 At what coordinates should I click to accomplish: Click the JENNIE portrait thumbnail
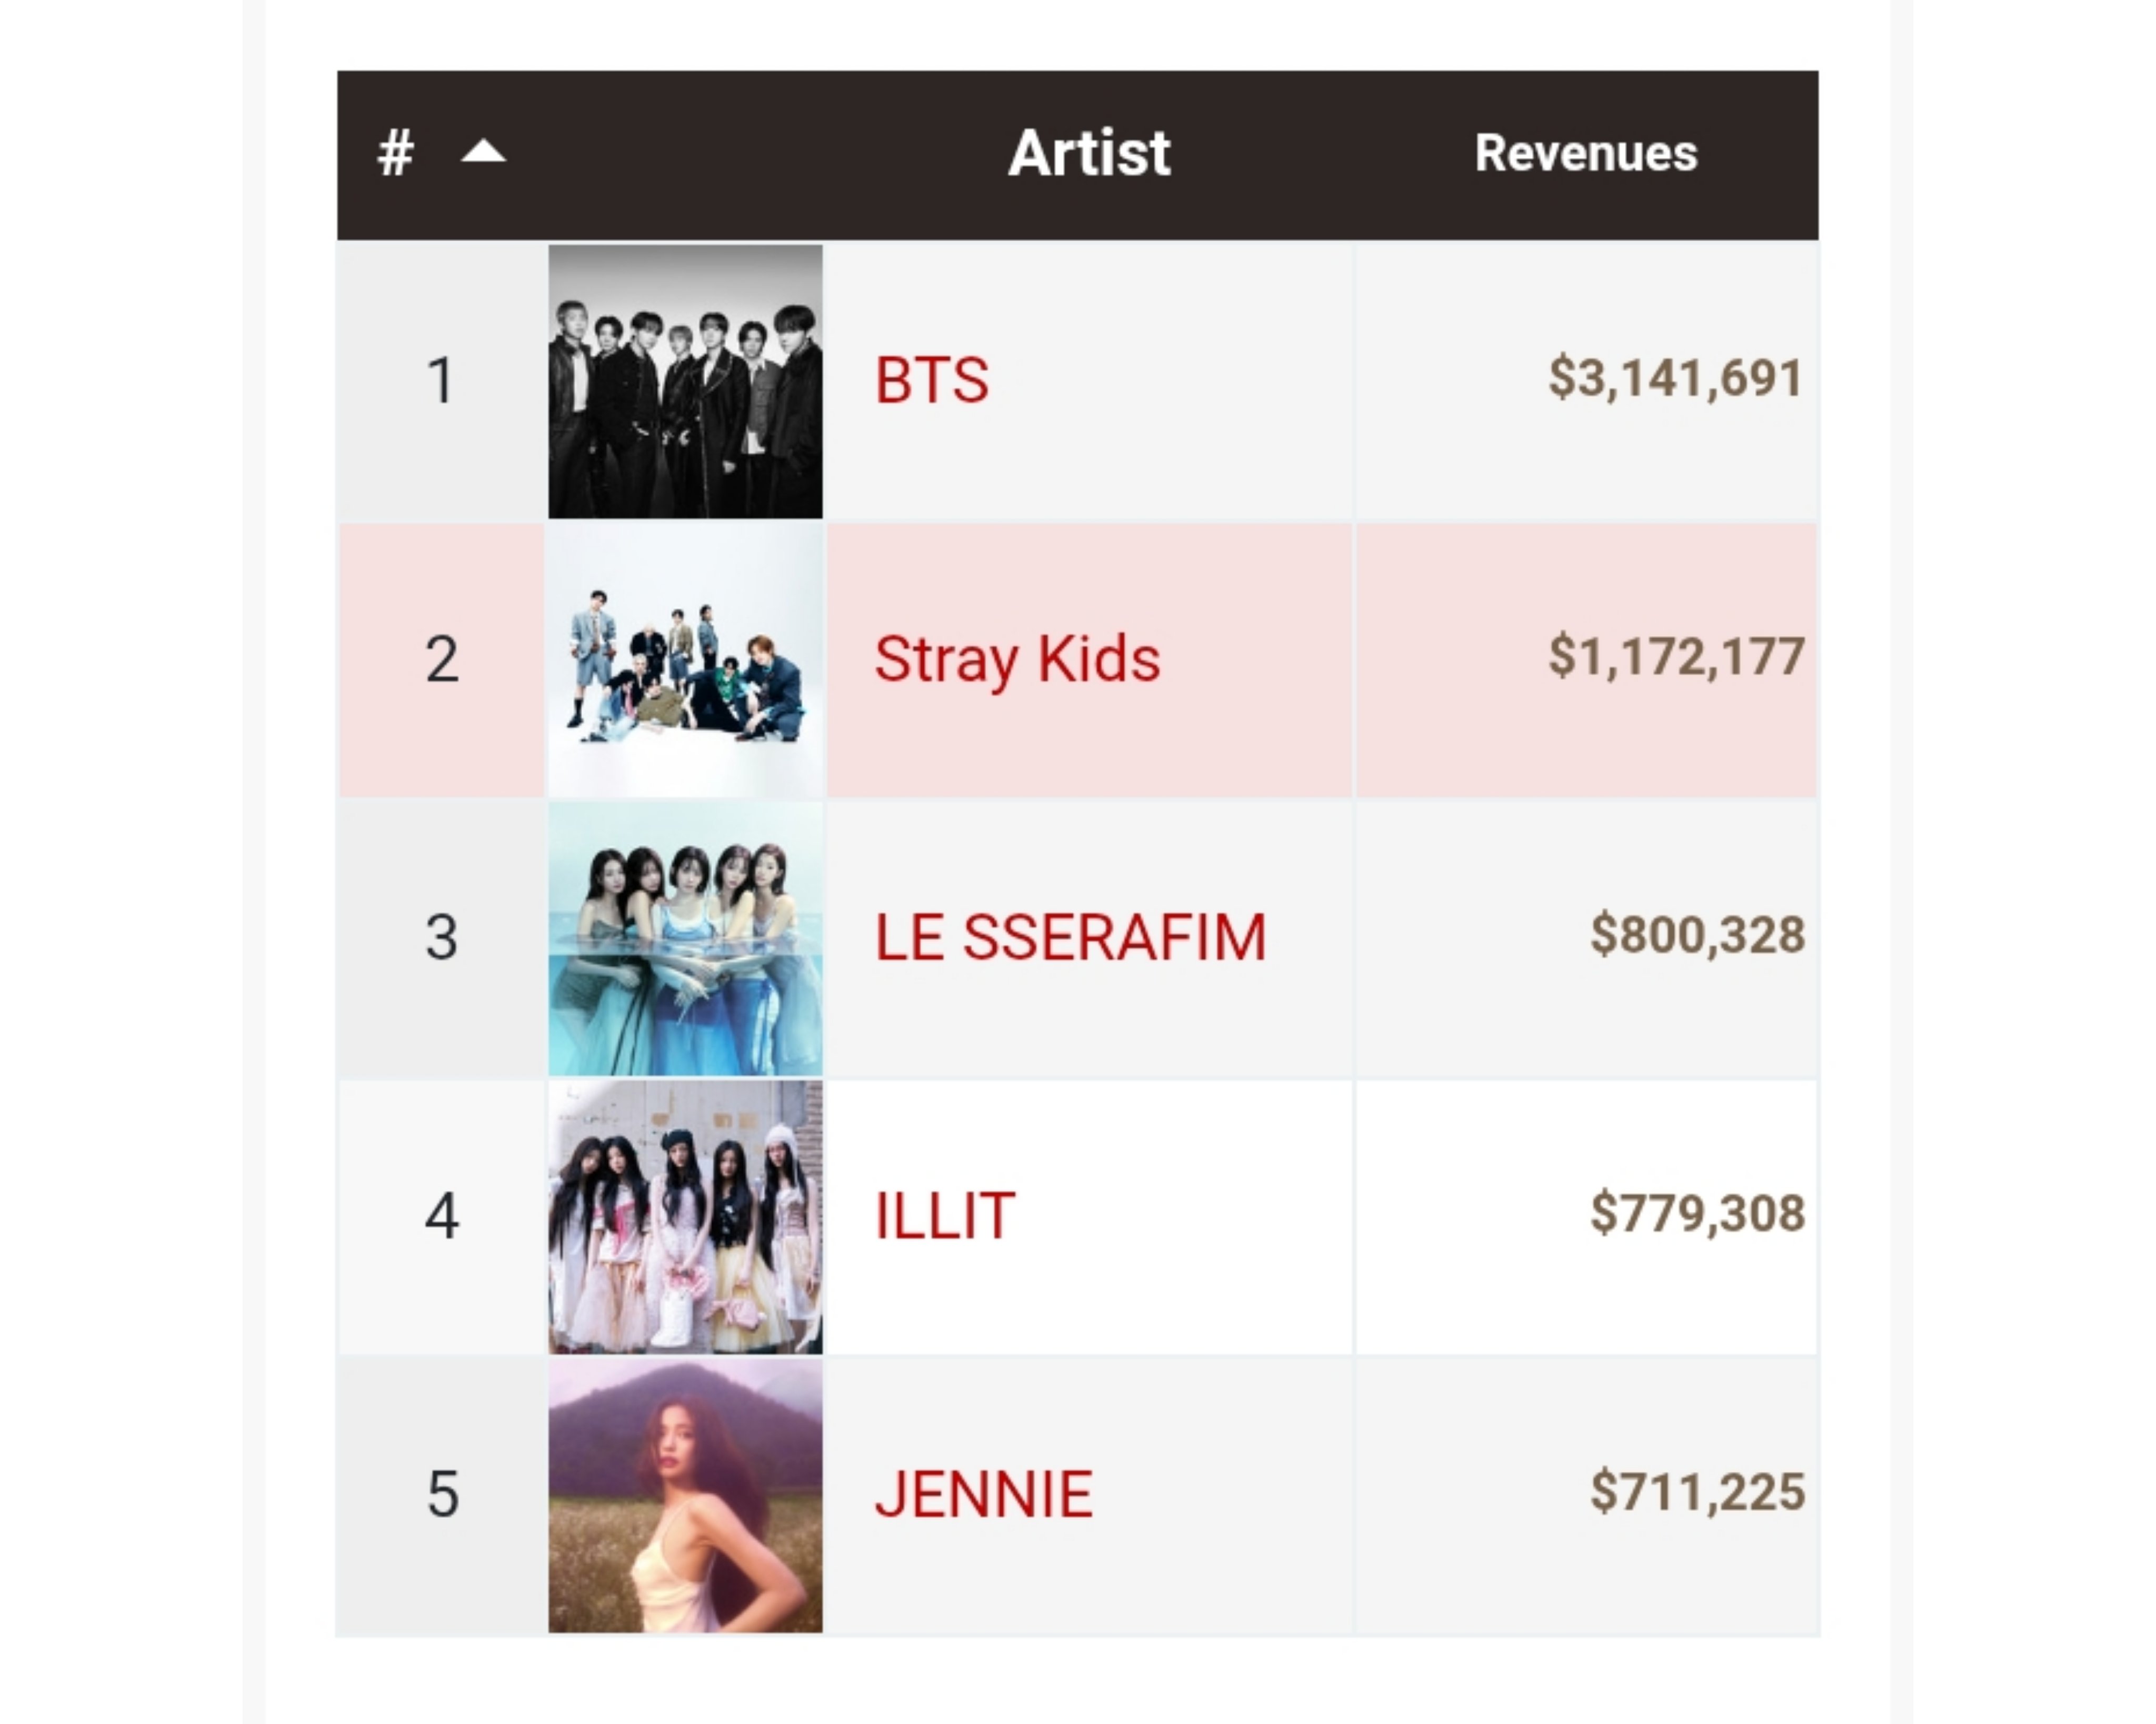tap(685, 1495)
